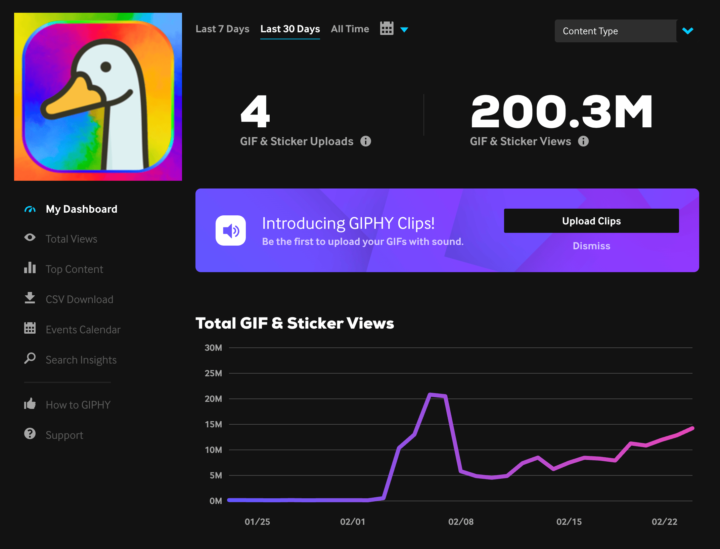Expand the date picker blue arrow
This screenshot has height=549, width=720.
(404, 30)
